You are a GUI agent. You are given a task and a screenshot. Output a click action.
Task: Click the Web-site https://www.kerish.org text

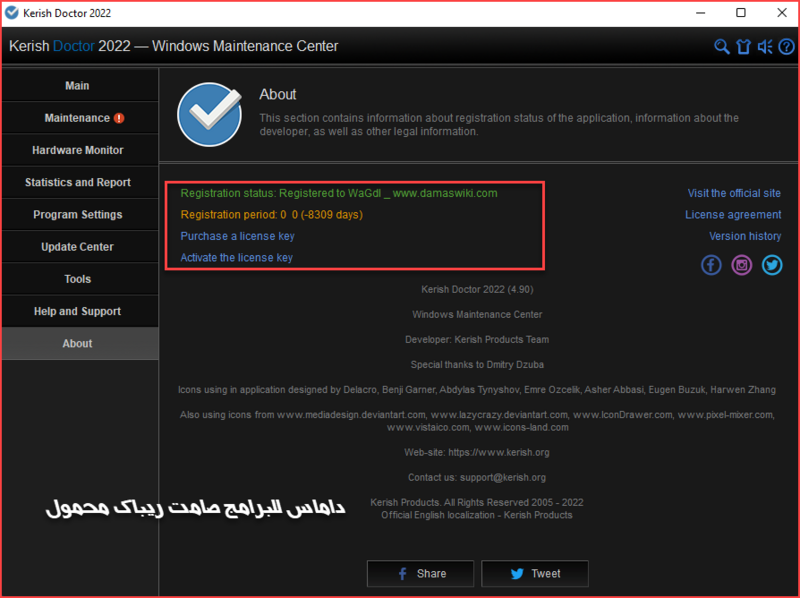pos(477,452)
